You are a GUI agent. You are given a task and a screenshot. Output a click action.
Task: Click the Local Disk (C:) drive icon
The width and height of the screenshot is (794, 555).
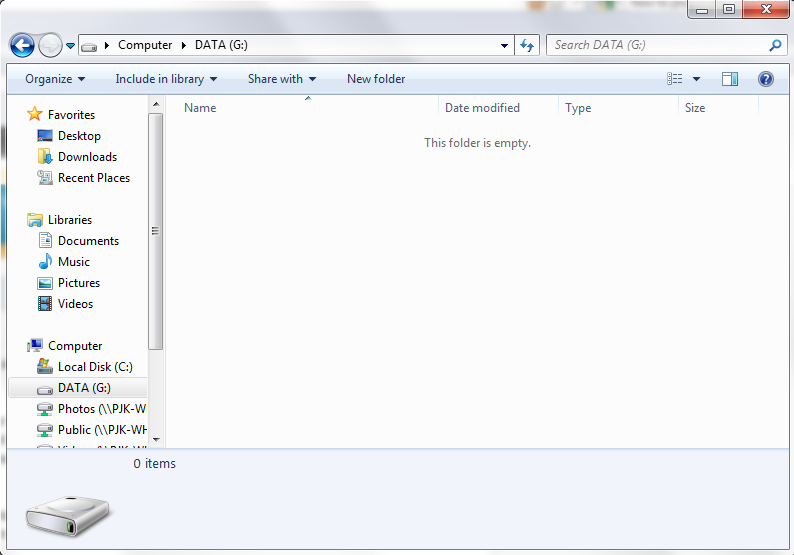pyautogui.click(x=45, y=366)
